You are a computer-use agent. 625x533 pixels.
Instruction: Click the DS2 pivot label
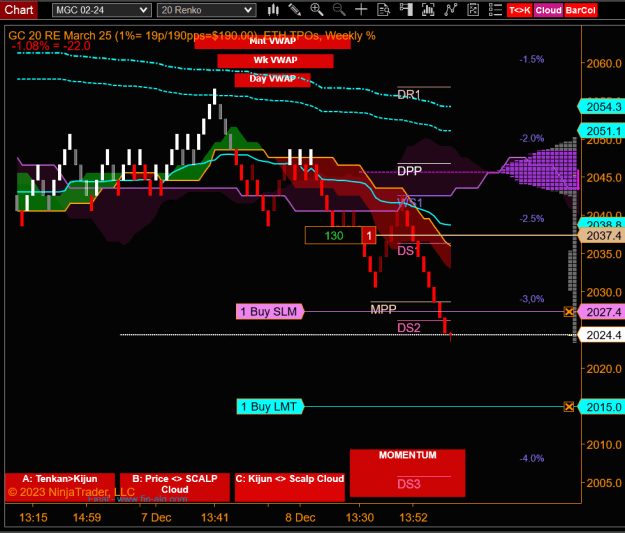(x=409, y=328)
